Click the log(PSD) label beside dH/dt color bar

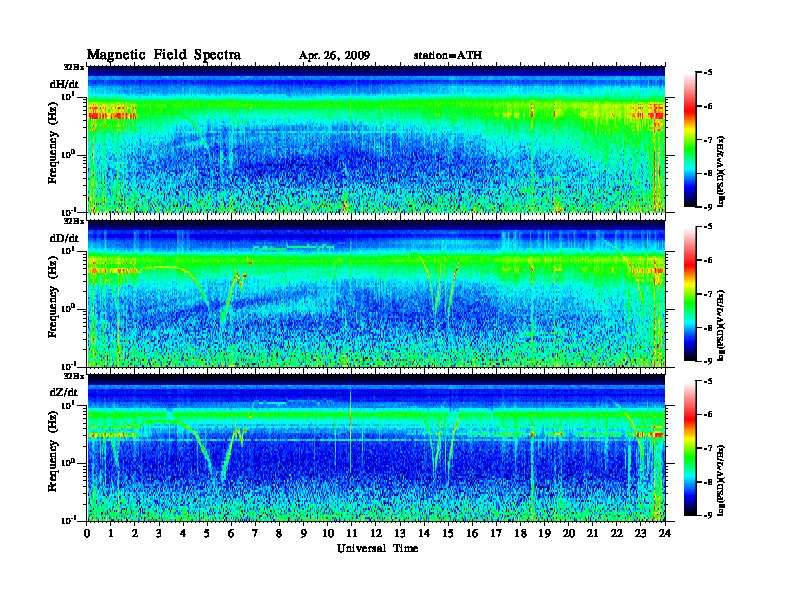(721, 171)
